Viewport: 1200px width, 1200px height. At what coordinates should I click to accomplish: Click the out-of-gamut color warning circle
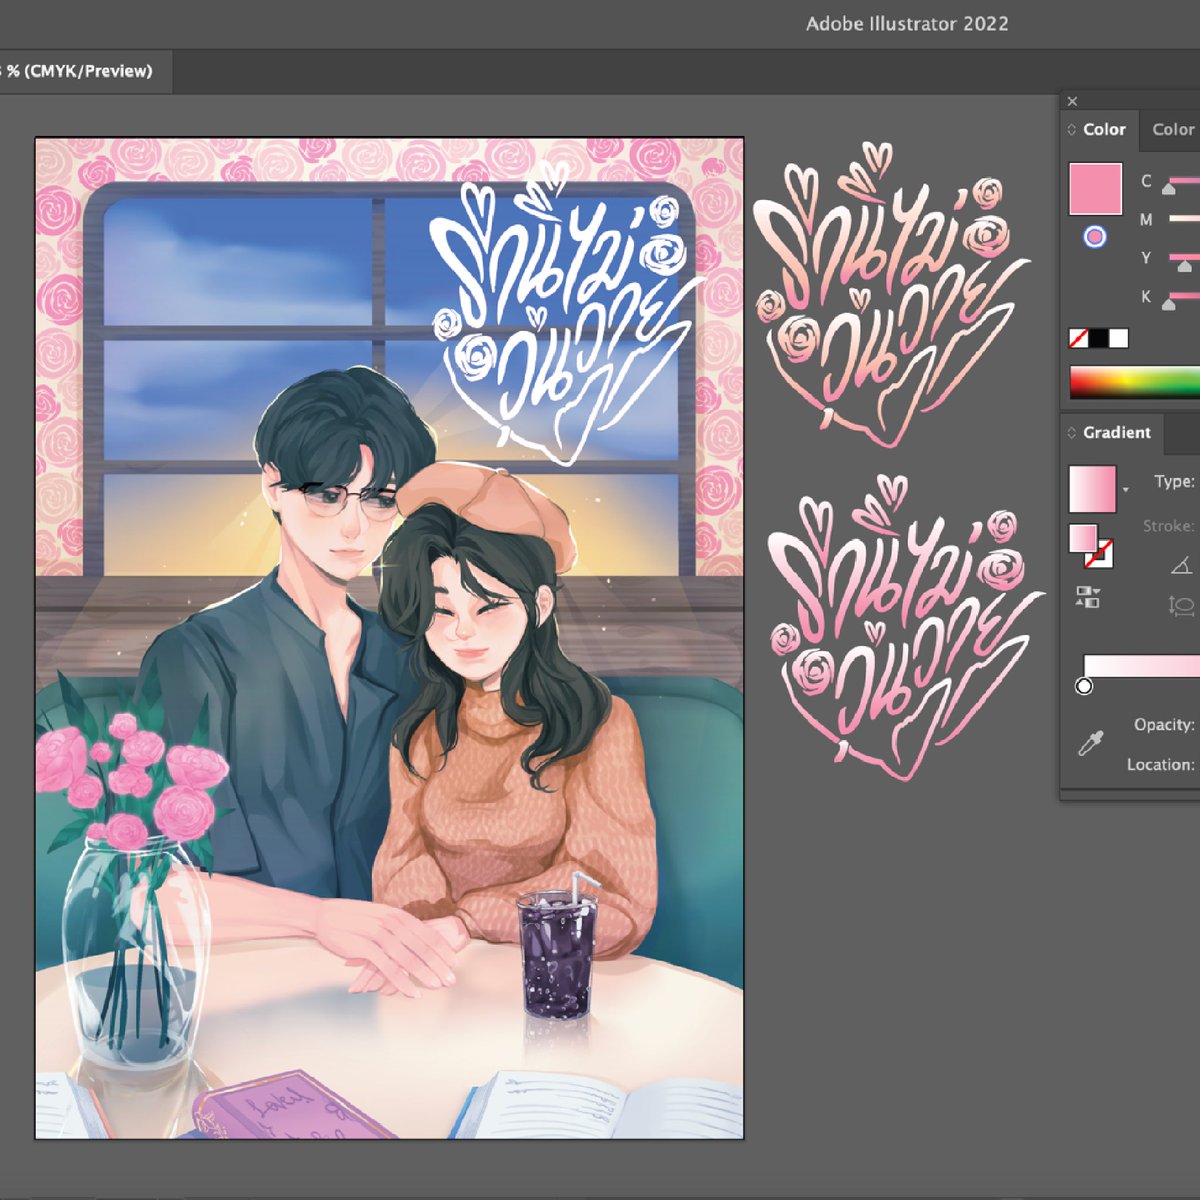point(1095,237)
